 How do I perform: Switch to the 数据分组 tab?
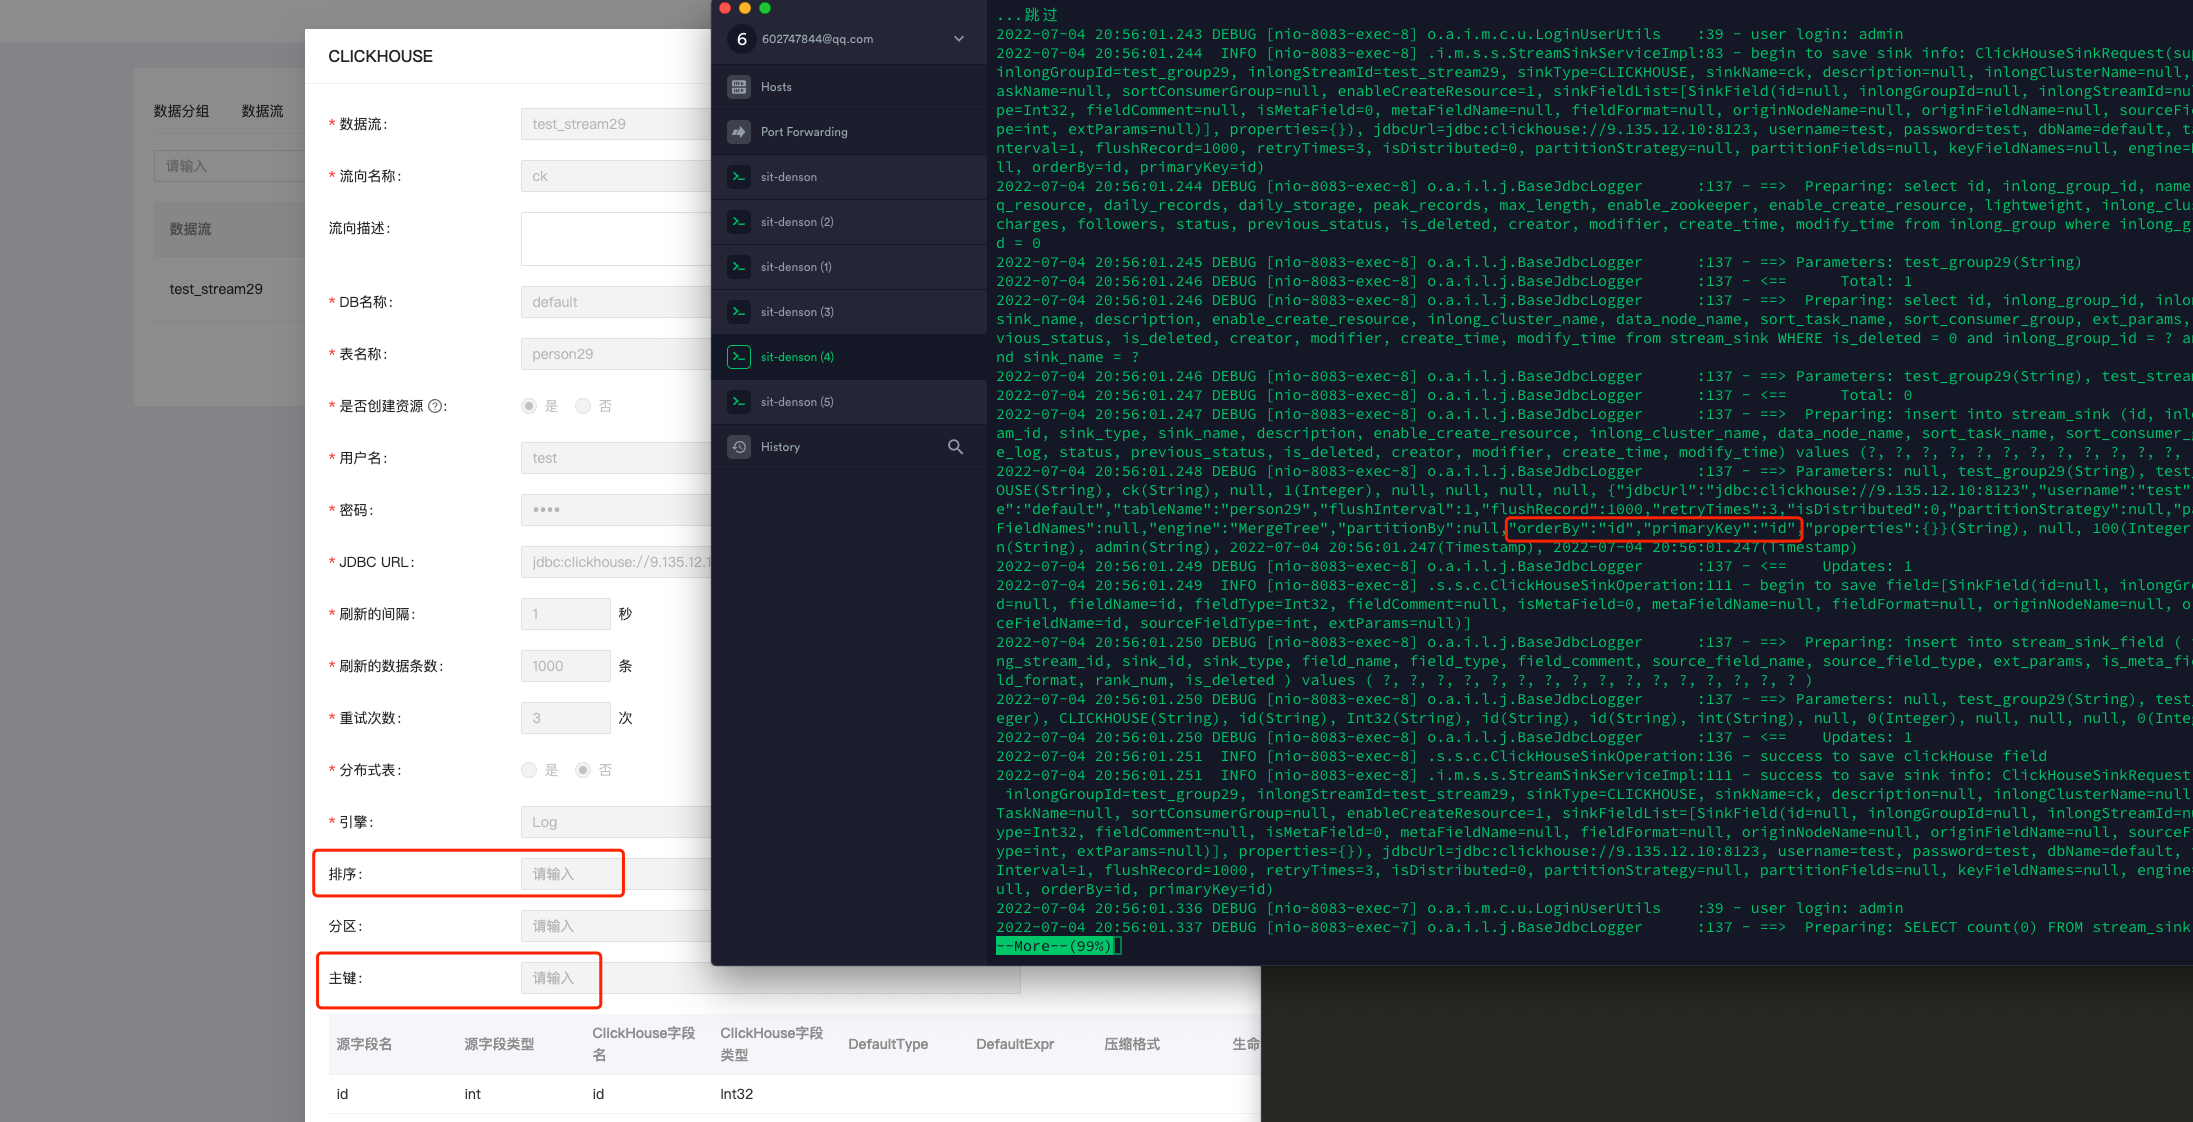[181, 111]
